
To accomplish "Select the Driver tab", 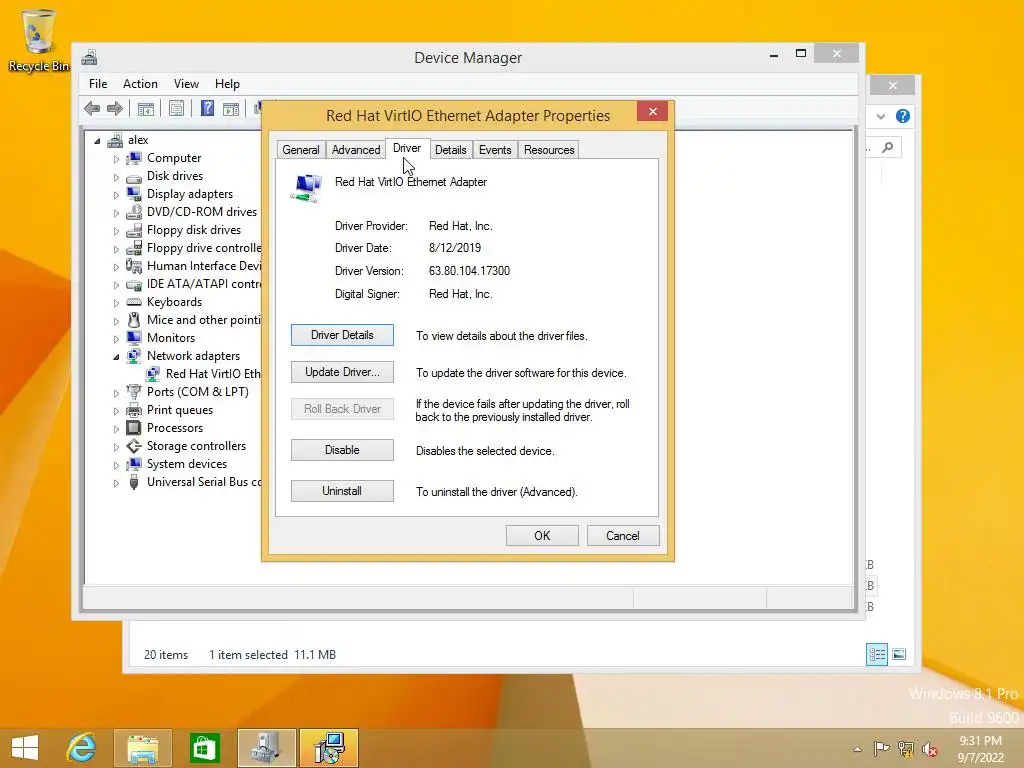I will coord(407,148).
